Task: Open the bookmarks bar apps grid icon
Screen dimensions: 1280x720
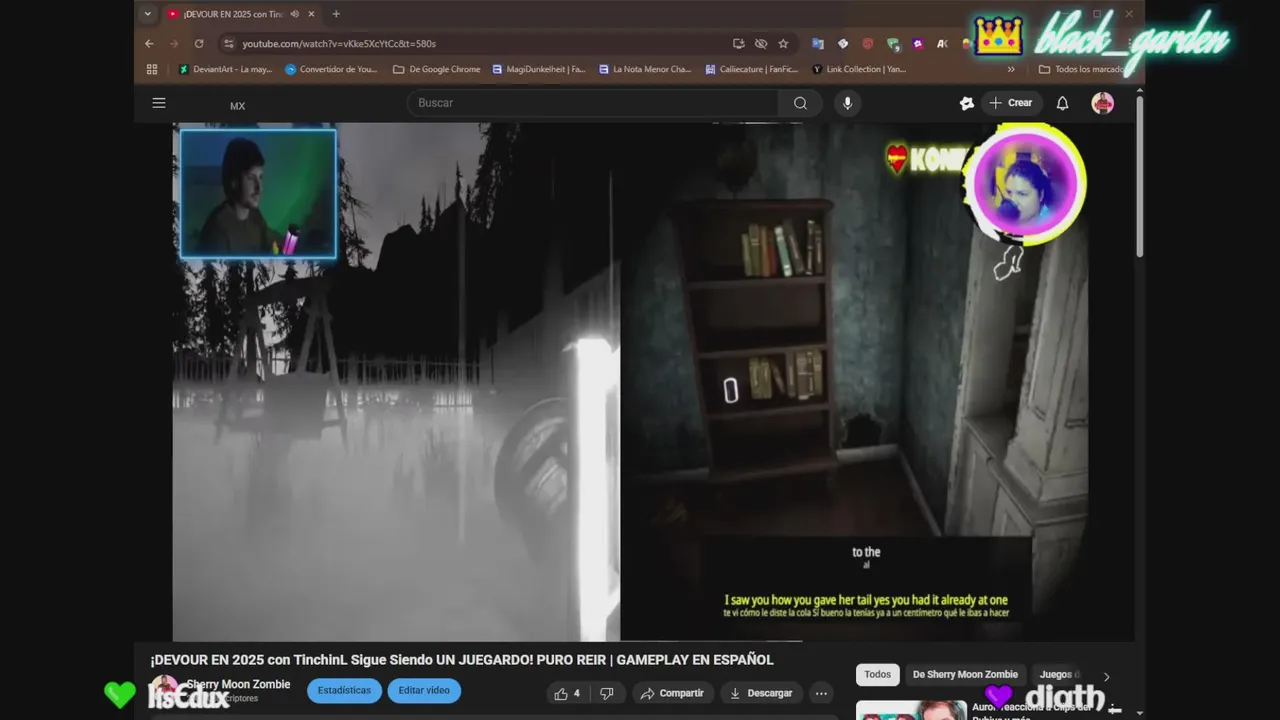Action: (x=152, y=69)
